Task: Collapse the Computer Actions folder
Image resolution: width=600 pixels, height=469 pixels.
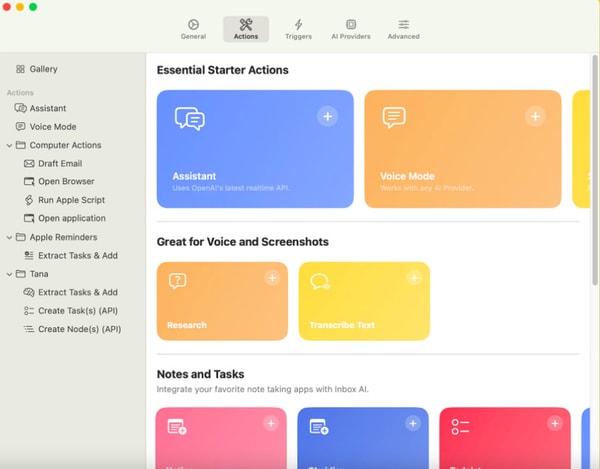Action: pos(9,145)
